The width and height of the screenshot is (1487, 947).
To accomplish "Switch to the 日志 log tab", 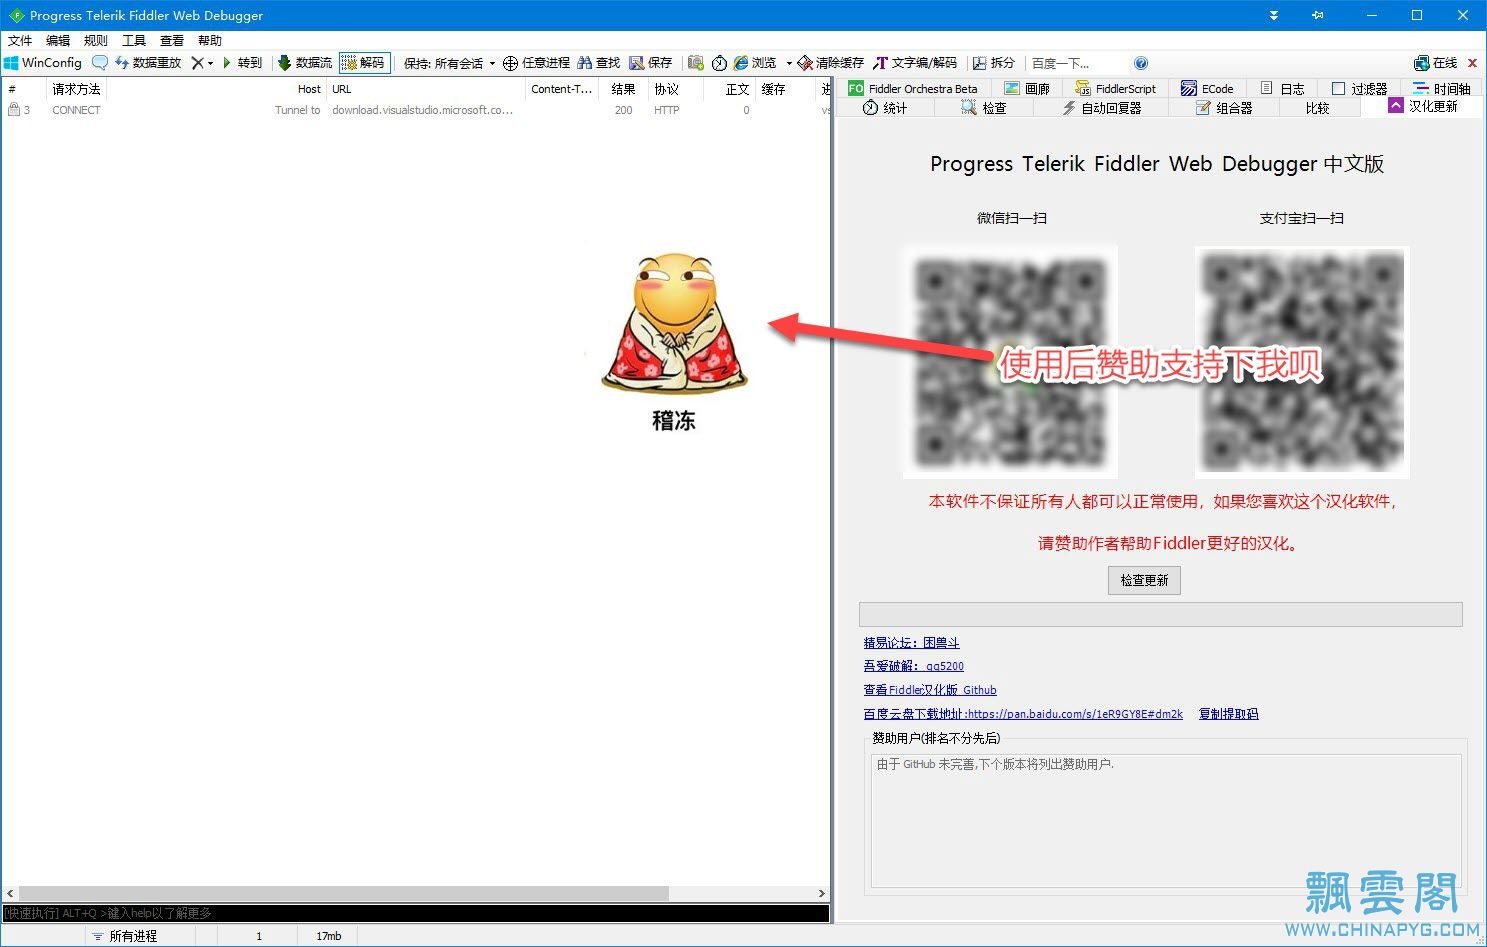I will [x=1282, y=88].
